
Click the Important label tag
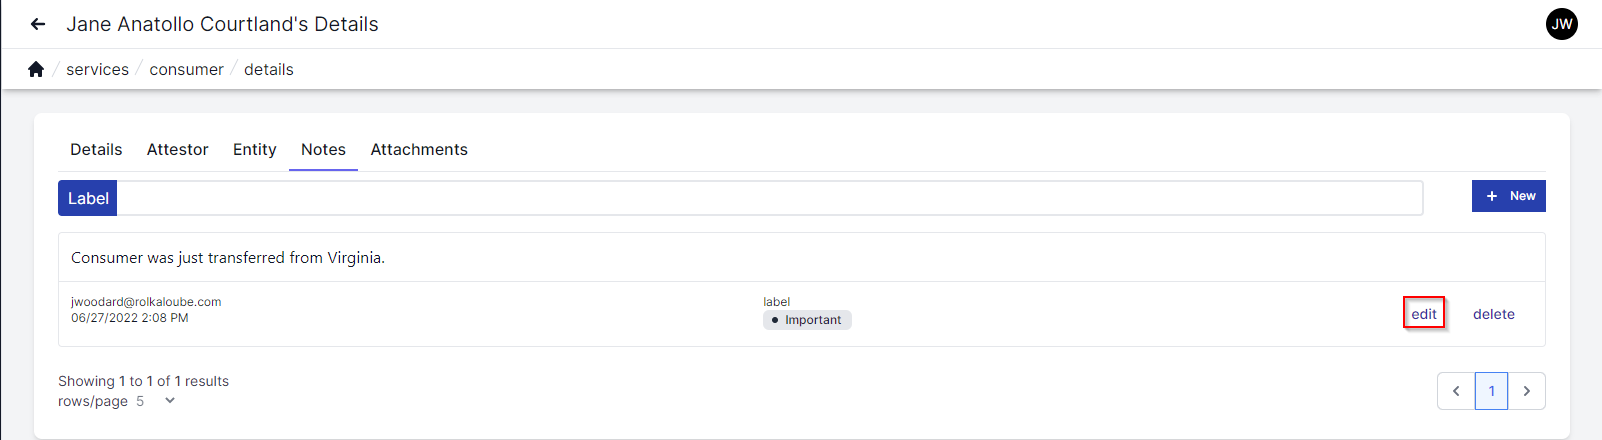click(x=807, y=320)
